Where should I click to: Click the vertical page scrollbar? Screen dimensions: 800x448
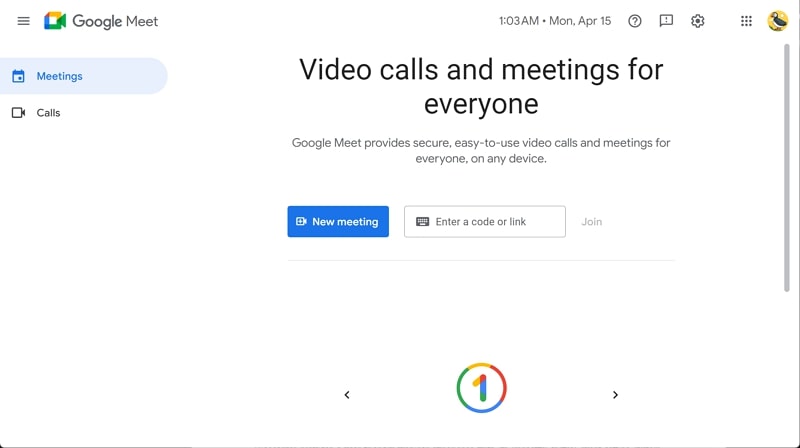(x=787, y=168)
